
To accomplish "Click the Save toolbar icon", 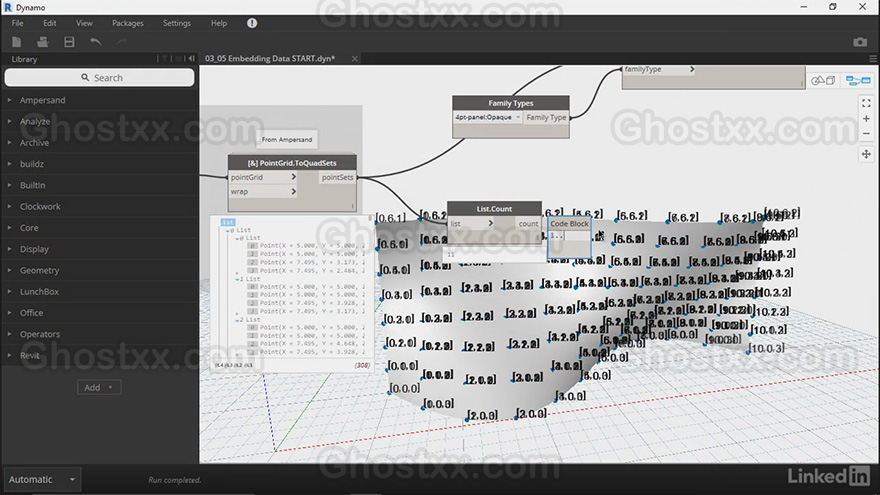I will (69, 42).
